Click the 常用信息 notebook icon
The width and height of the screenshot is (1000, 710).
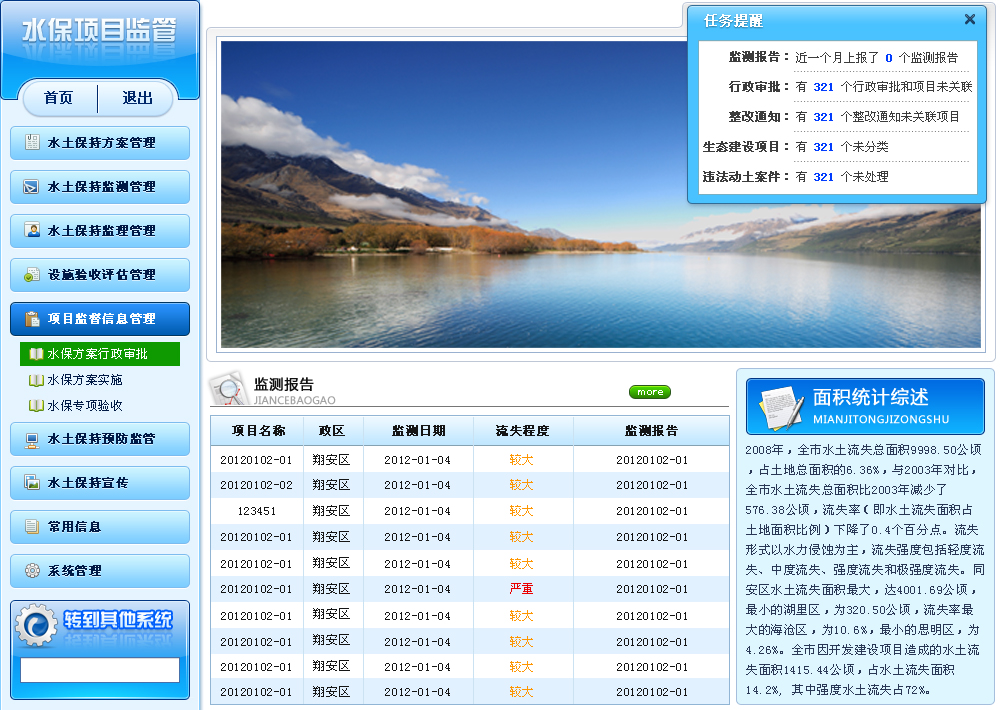(32, 527)
